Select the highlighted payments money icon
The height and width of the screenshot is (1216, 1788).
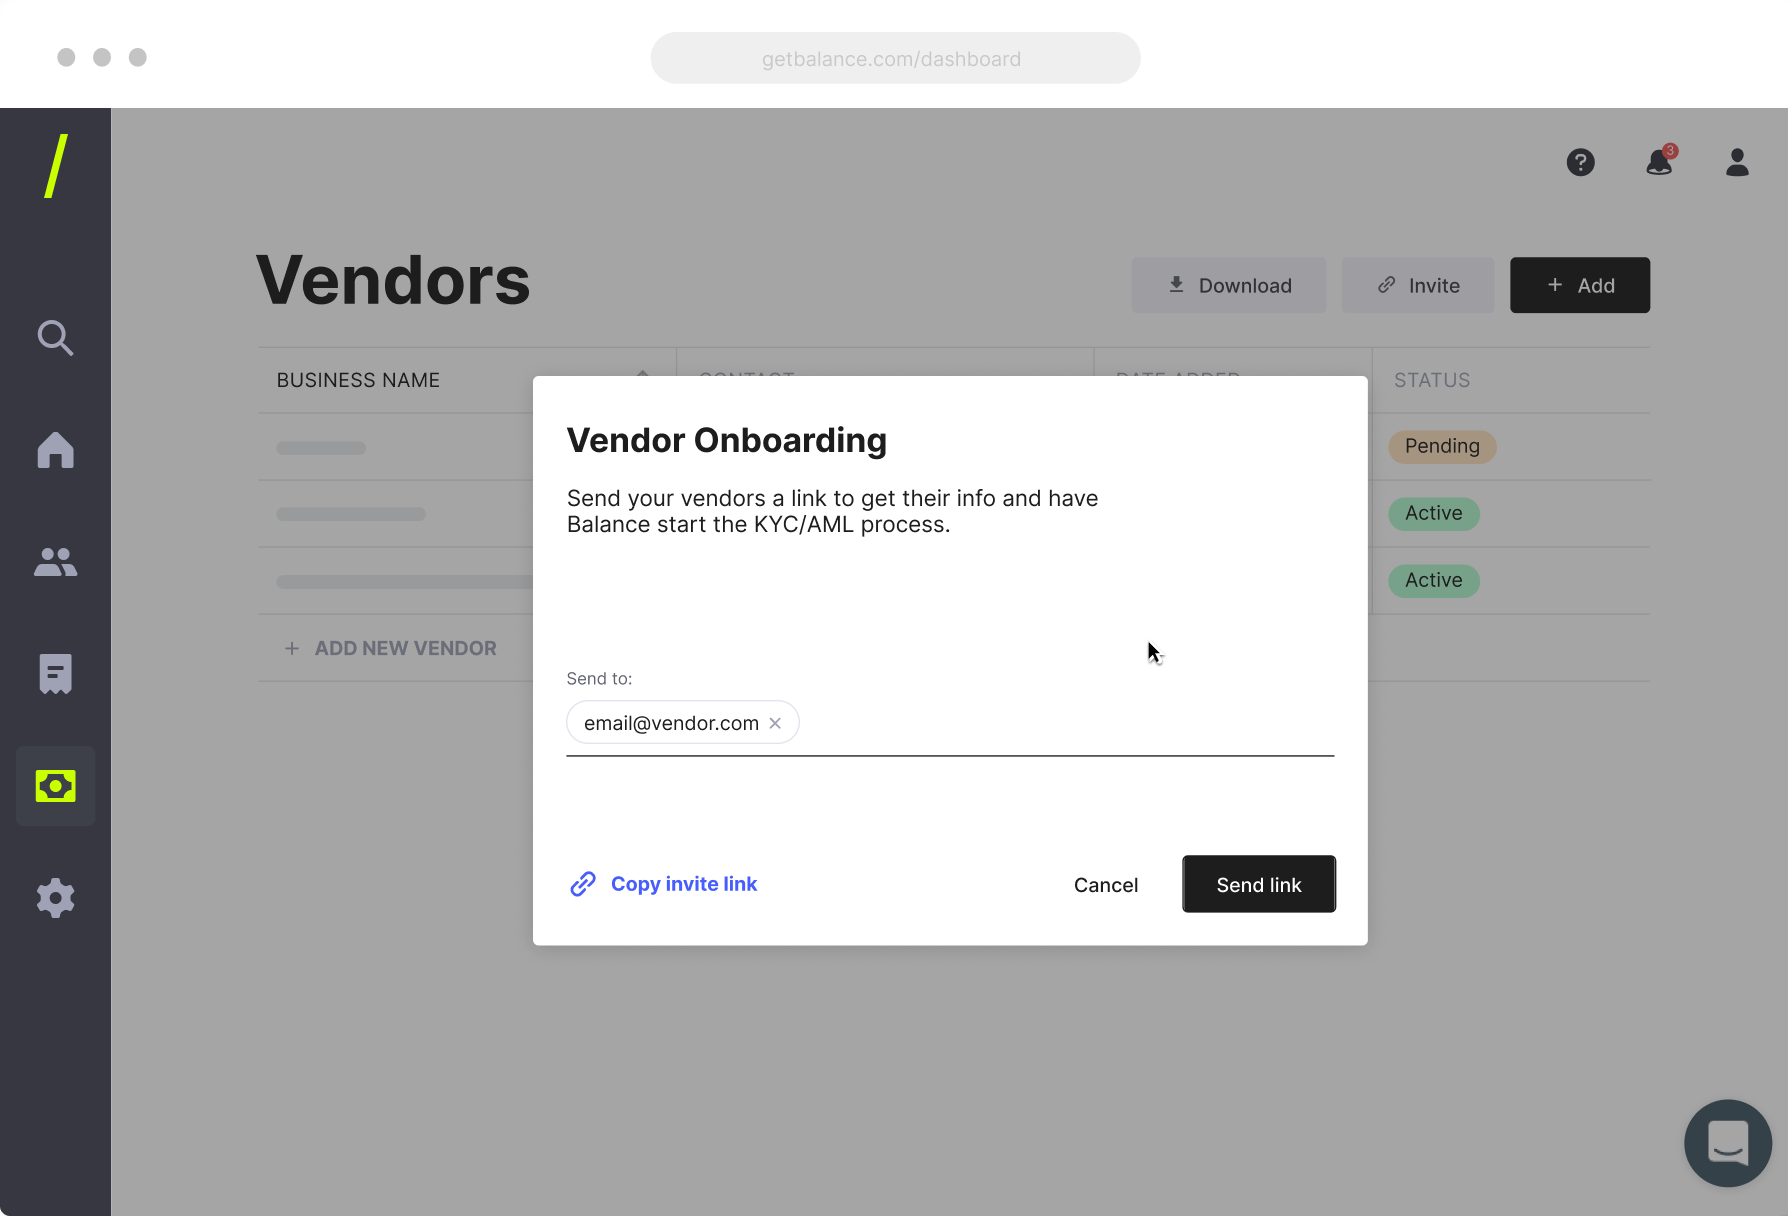[55, 786]
